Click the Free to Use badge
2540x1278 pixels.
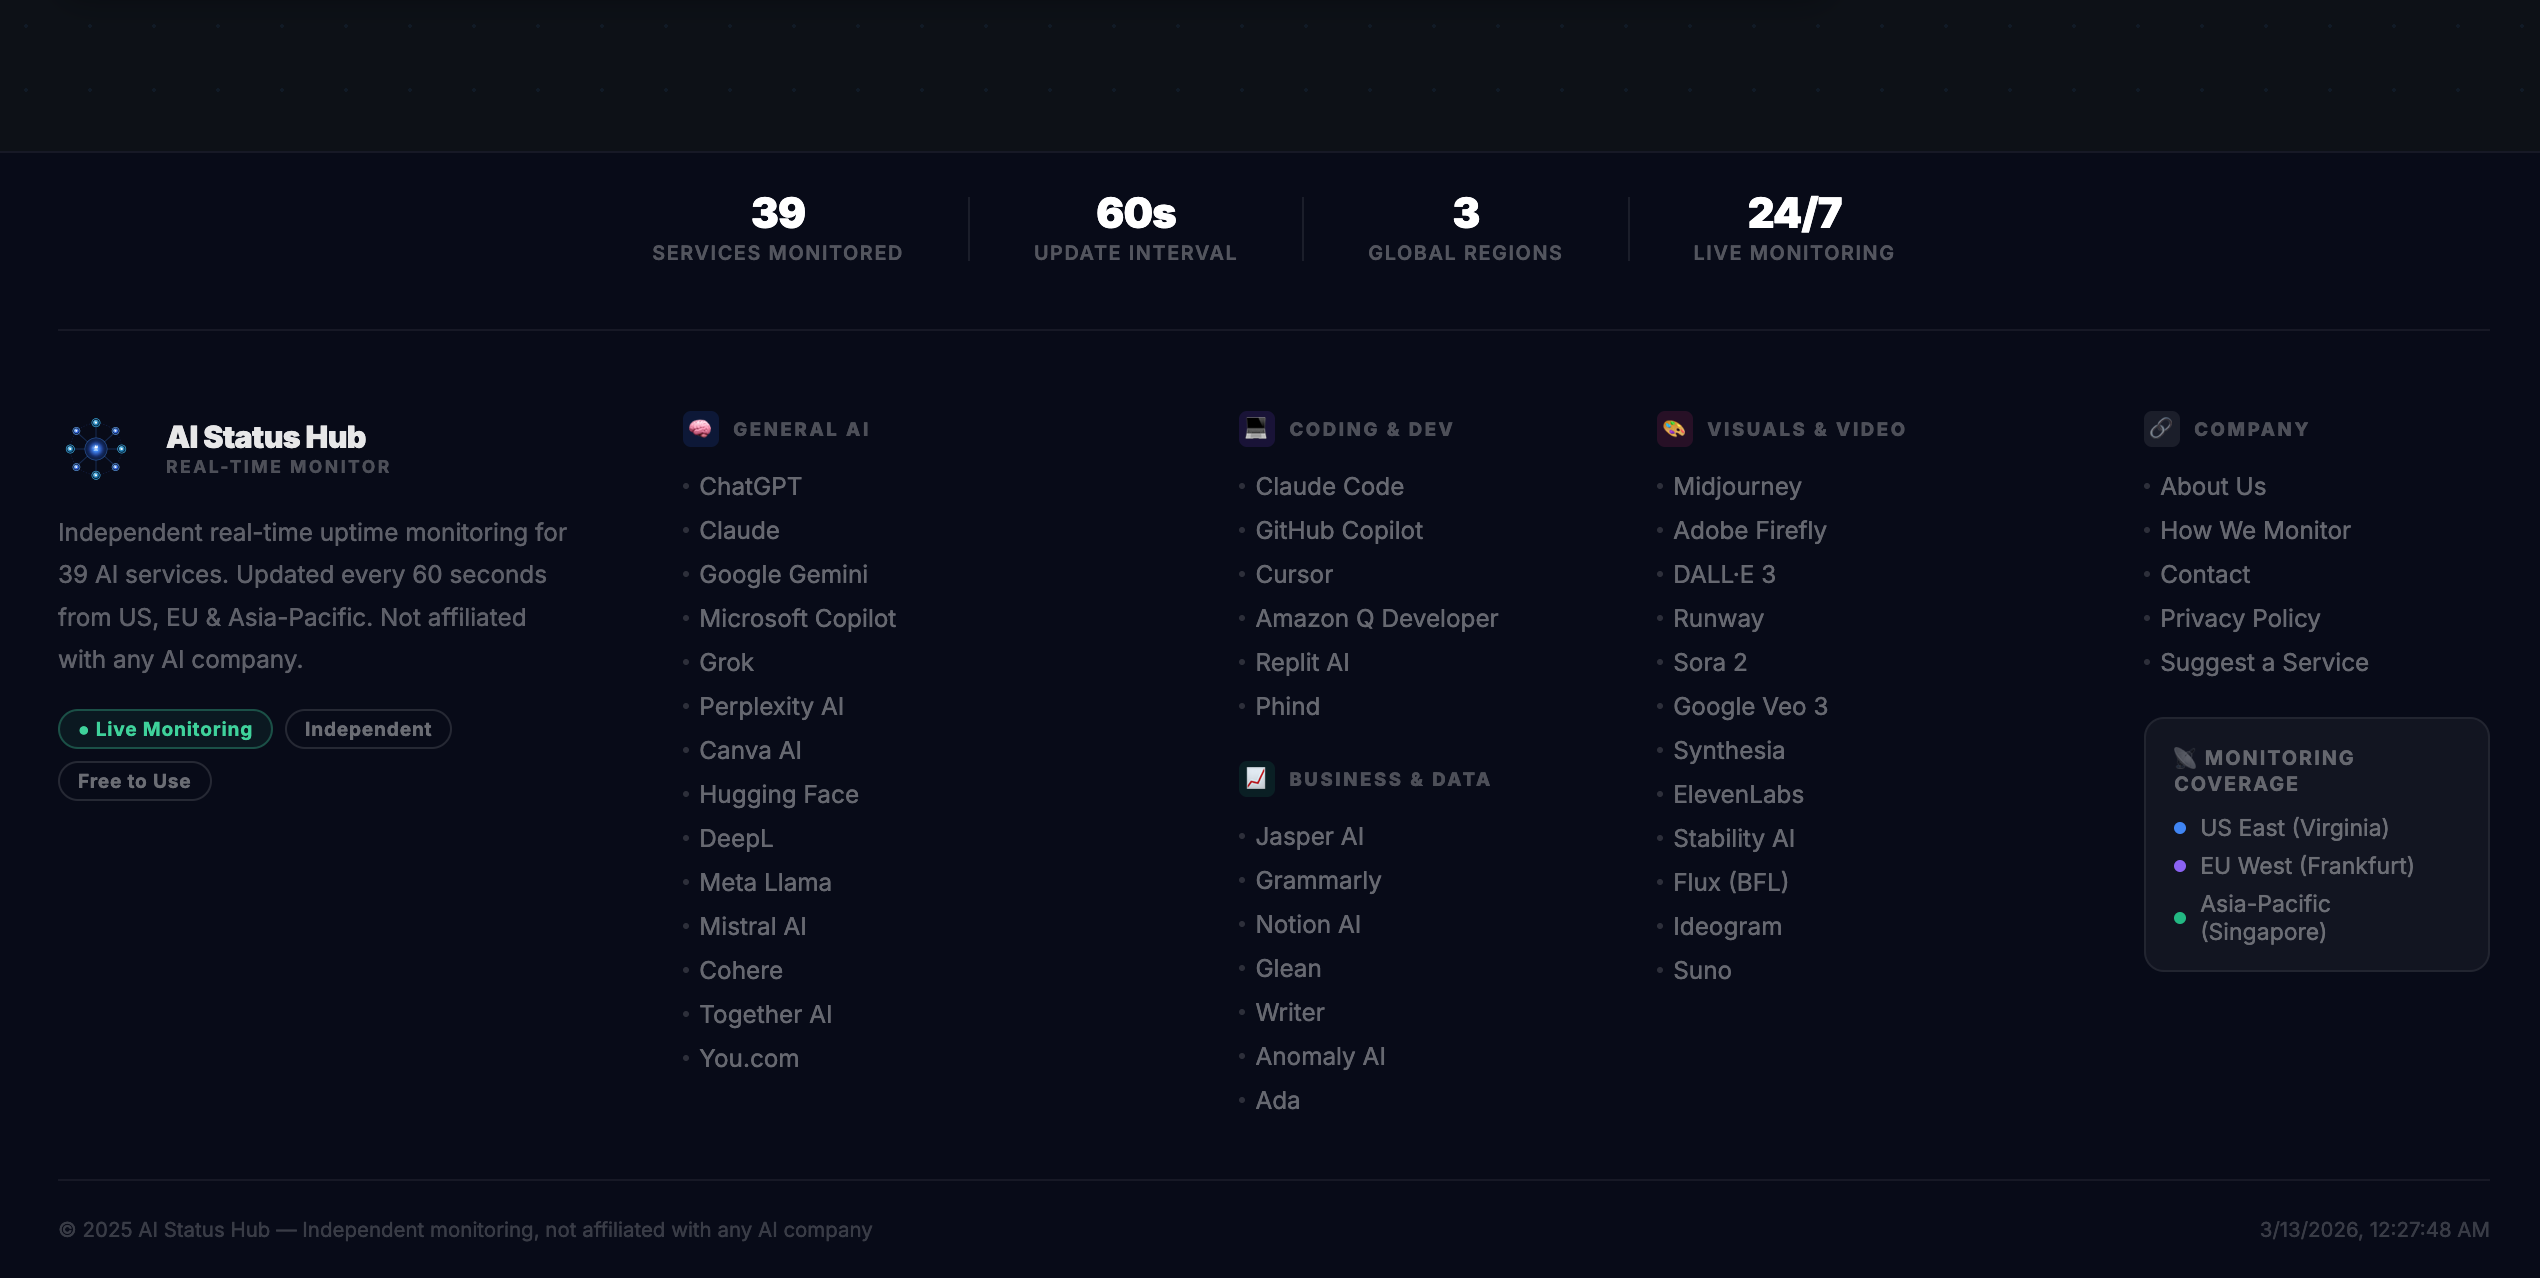(134, 781)
